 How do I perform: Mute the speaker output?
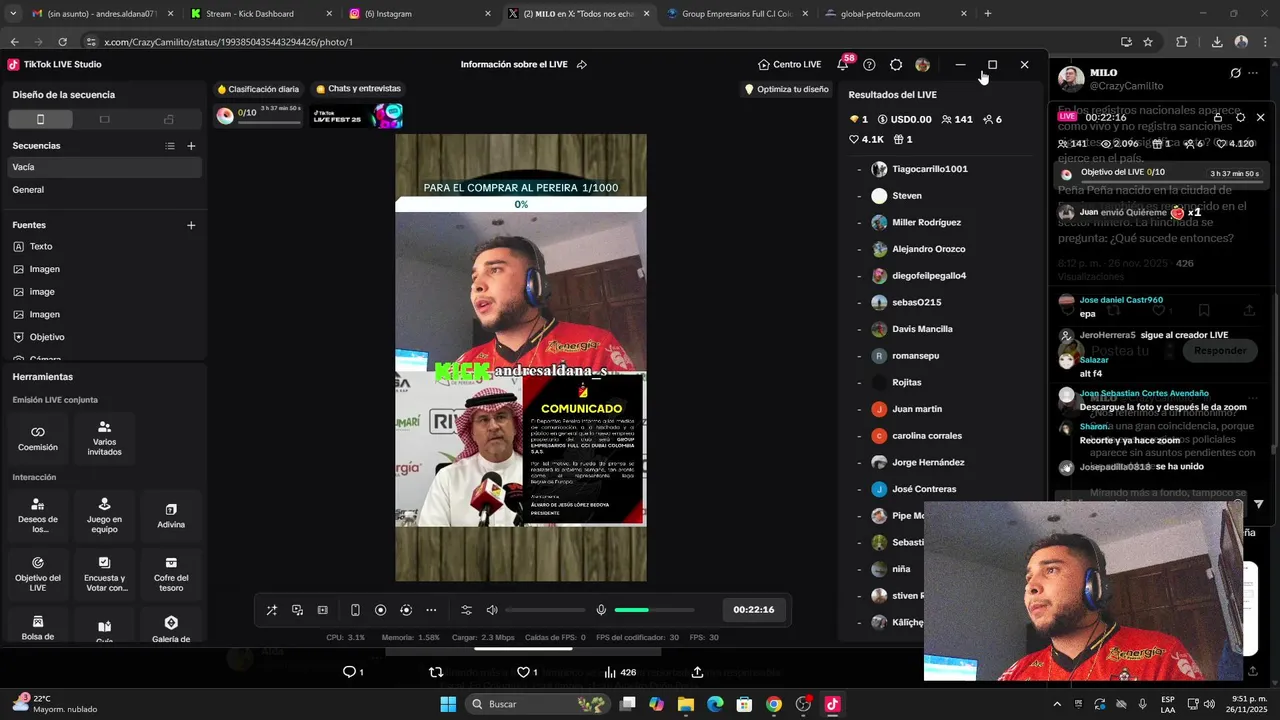pyautogui.click(x=492, y=610)
